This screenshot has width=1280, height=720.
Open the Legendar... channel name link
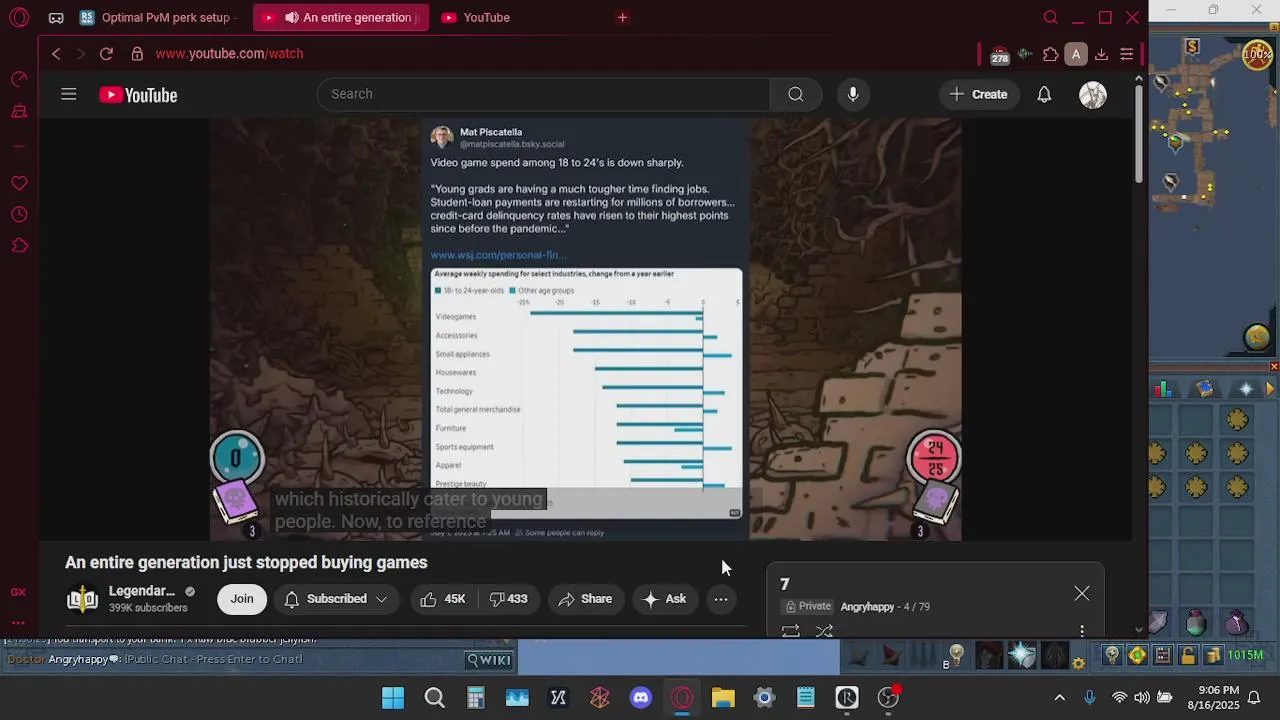click(x=142, y=591)
